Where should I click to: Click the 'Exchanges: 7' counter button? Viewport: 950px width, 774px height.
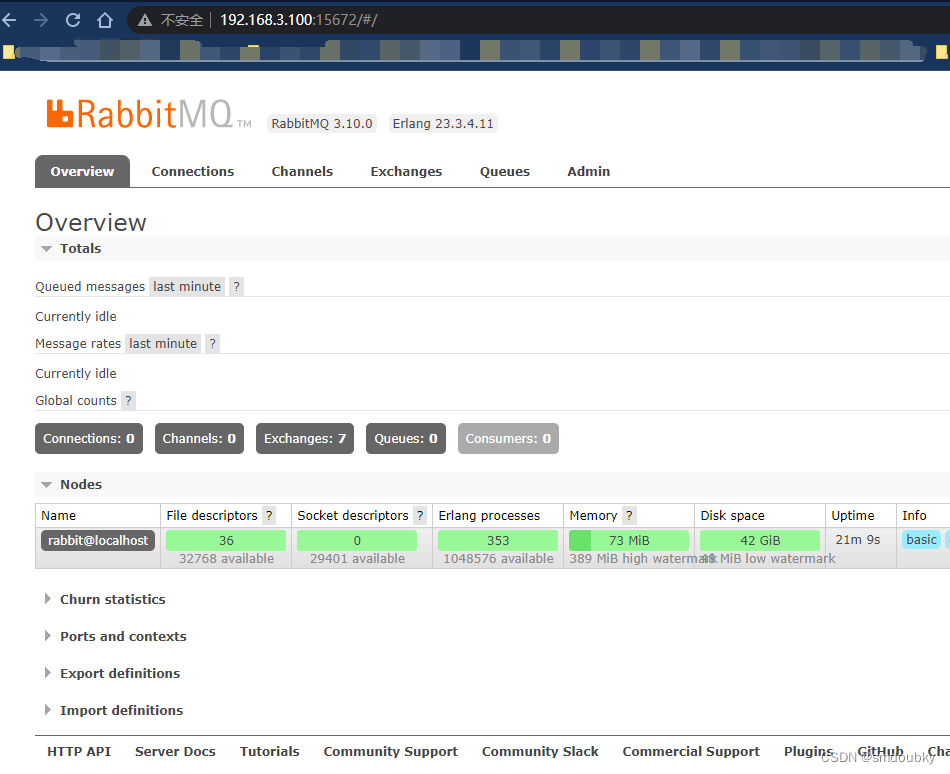304,438
